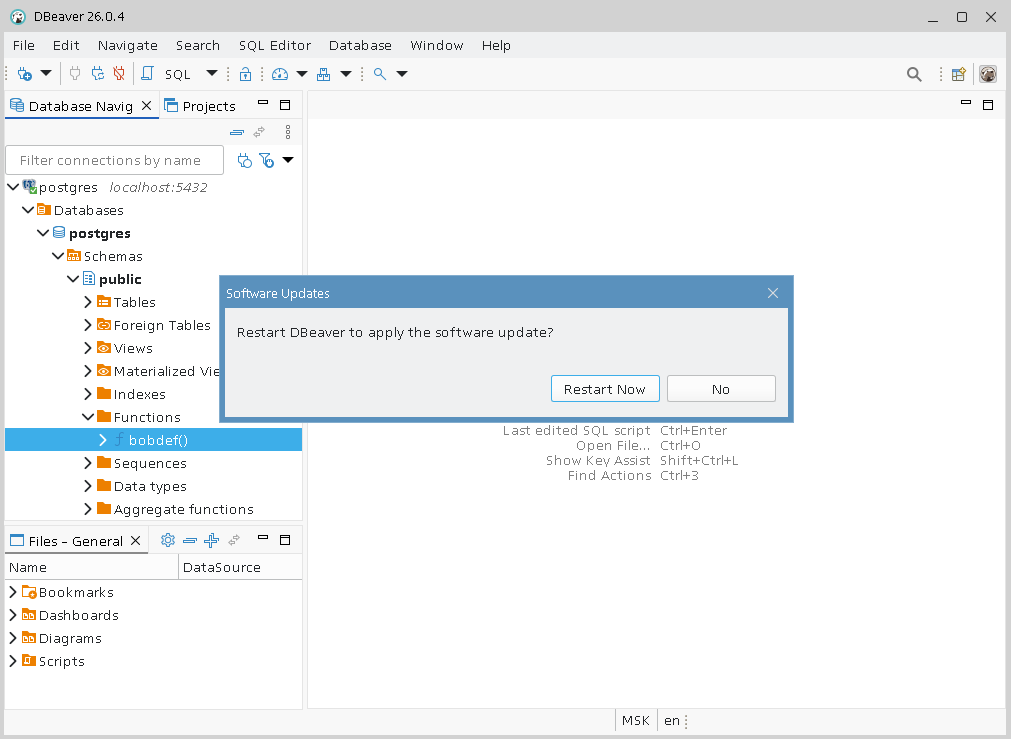Open SQL script icon in toolbar
Screen dimensions: 1011x739
(147, 74)
